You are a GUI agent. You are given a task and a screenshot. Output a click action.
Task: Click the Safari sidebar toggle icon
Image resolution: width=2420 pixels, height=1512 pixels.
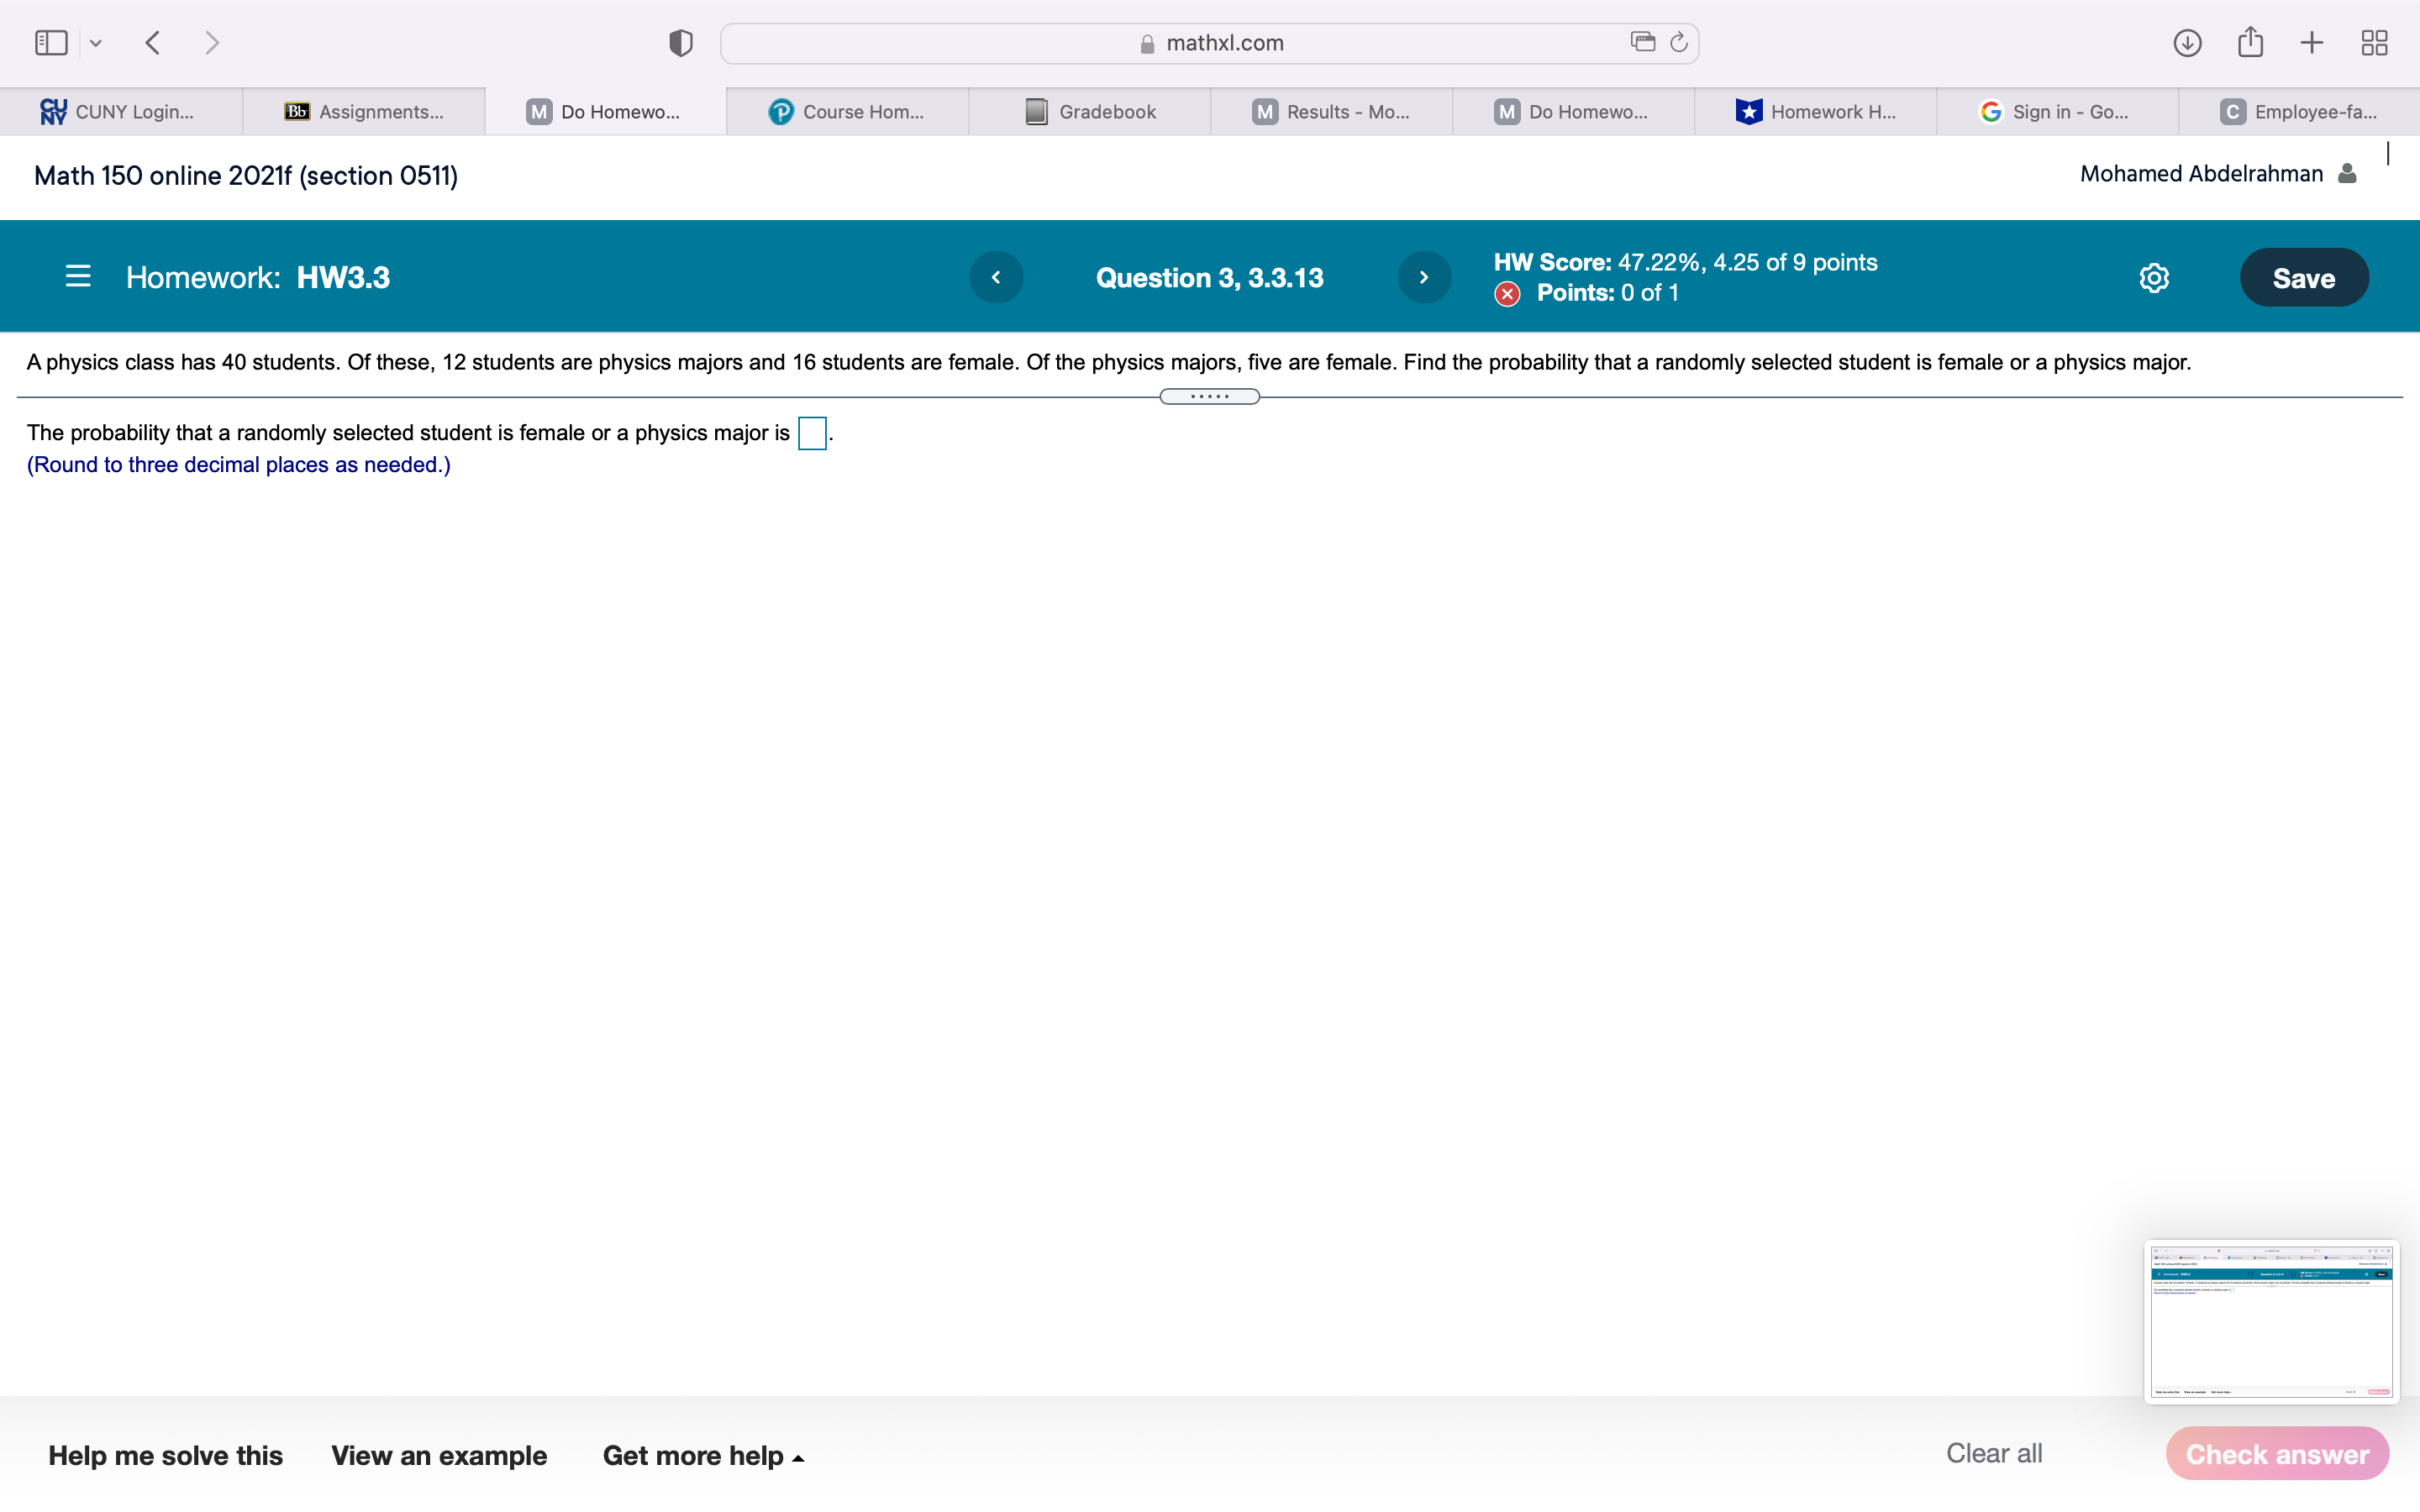point(51,43)
